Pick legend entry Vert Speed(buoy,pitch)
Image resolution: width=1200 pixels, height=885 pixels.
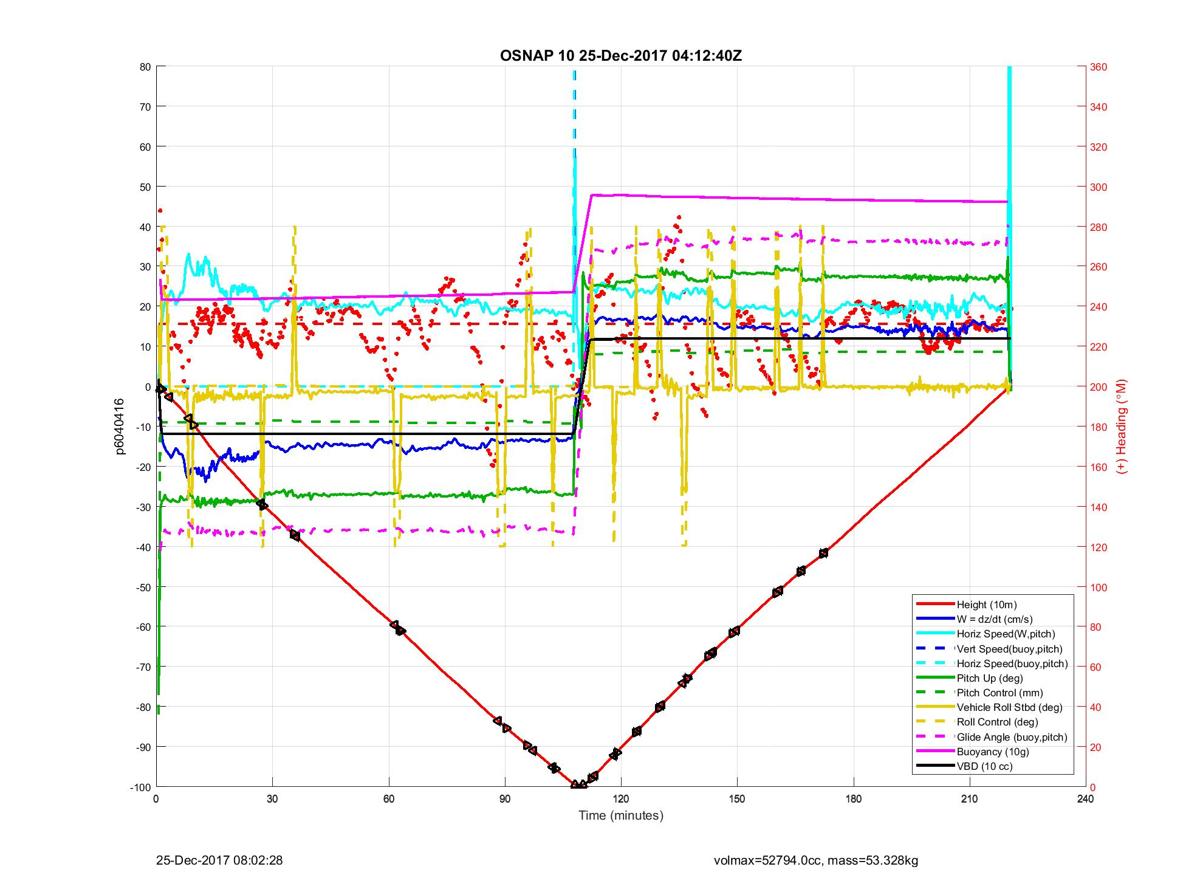pyautogui.click(x=1012, y=648)
